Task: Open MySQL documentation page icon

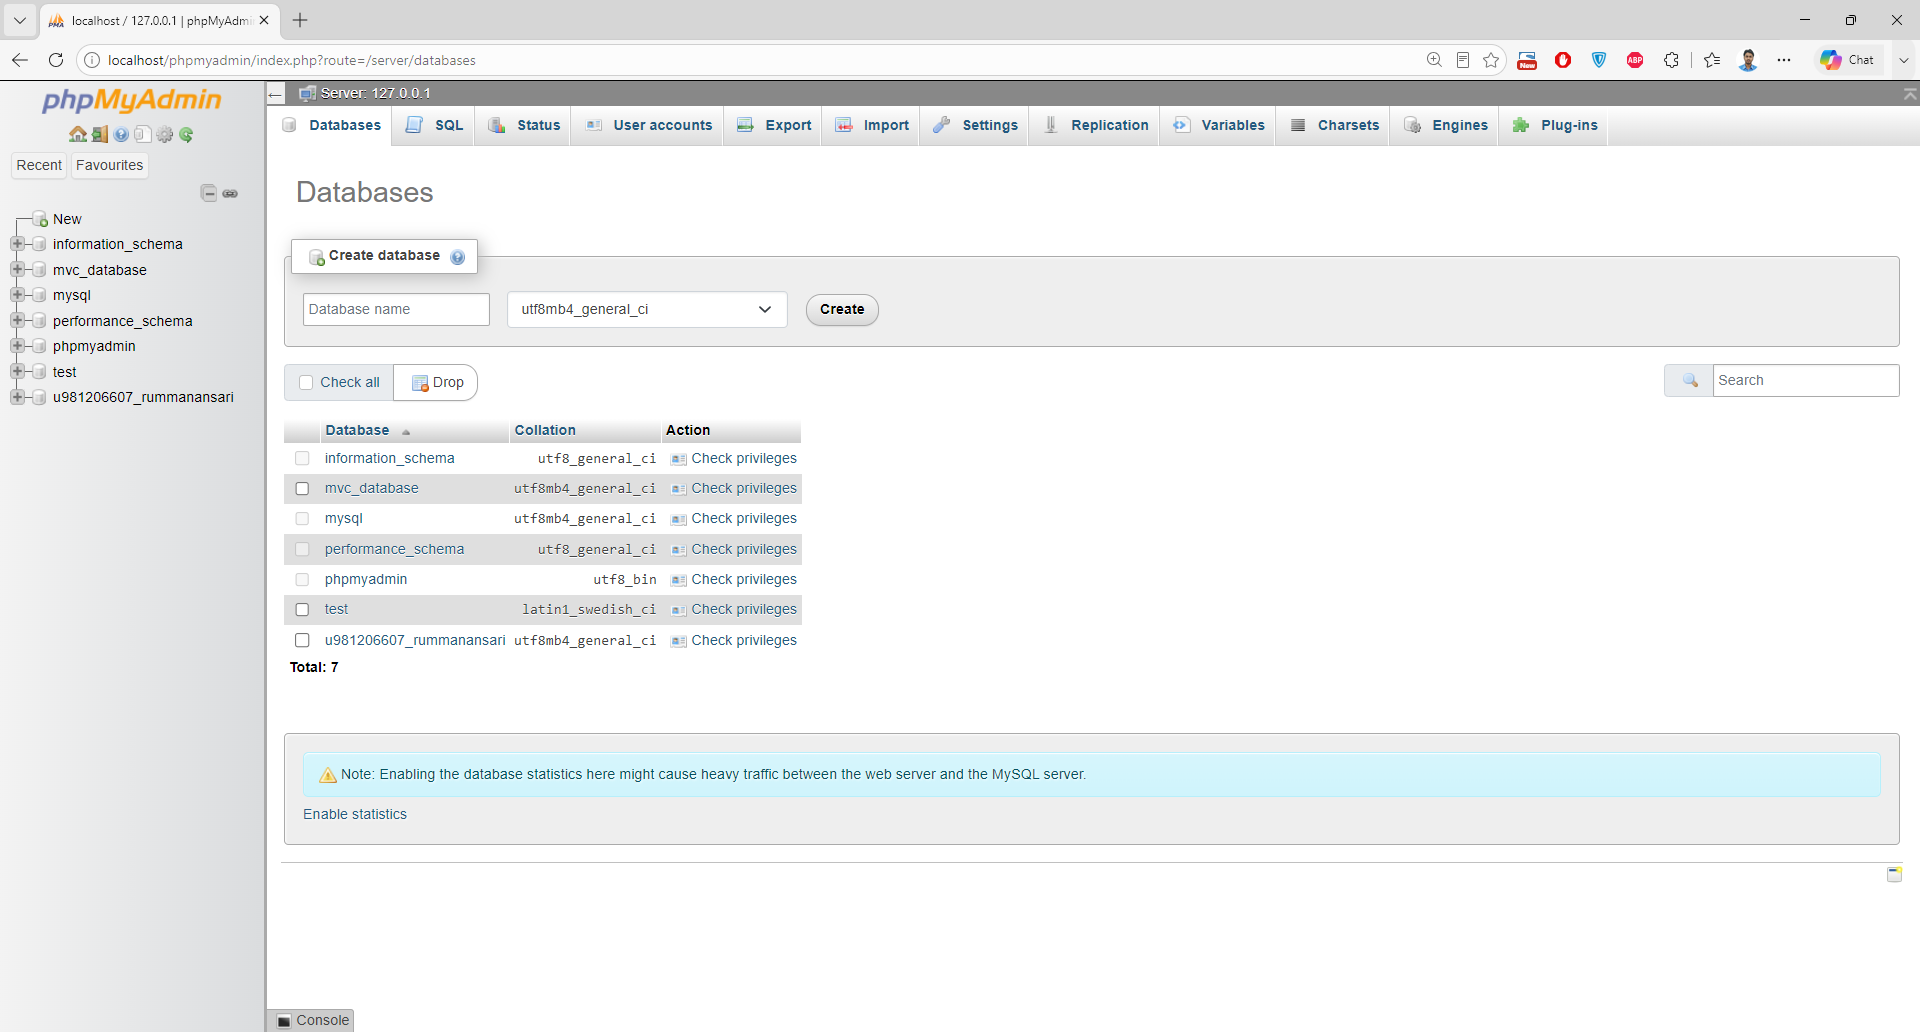Action: coord(143,134)
